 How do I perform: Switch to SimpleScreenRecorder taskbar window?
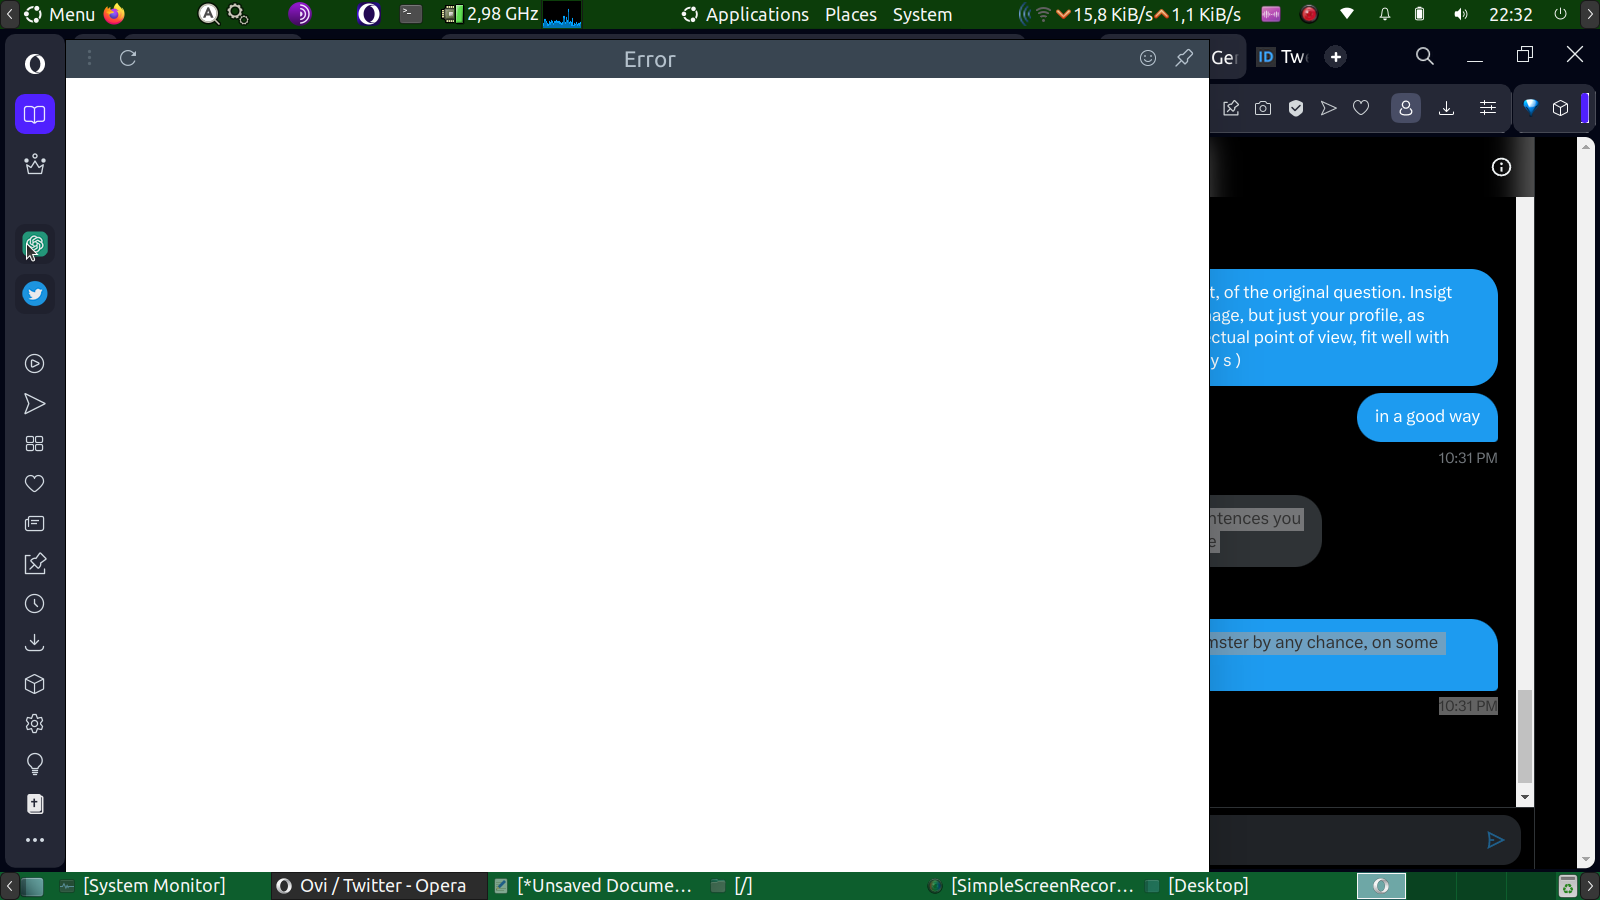(1031, 886)
